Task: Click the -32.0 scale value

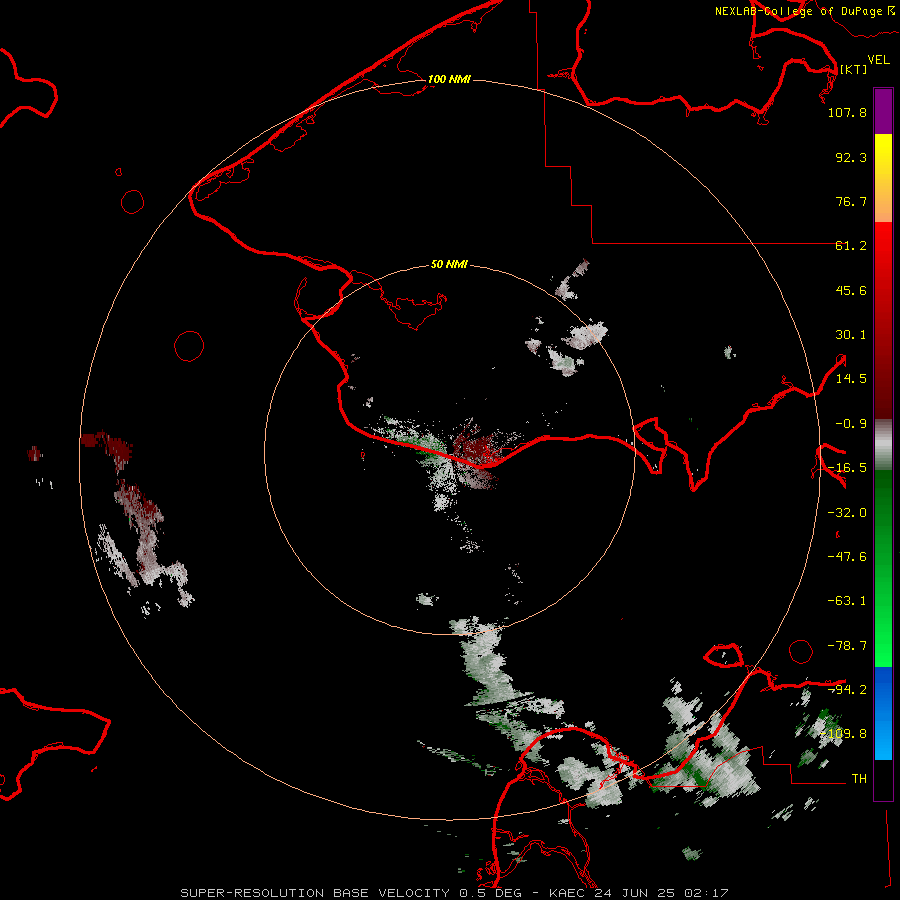Action: (847, 513)
